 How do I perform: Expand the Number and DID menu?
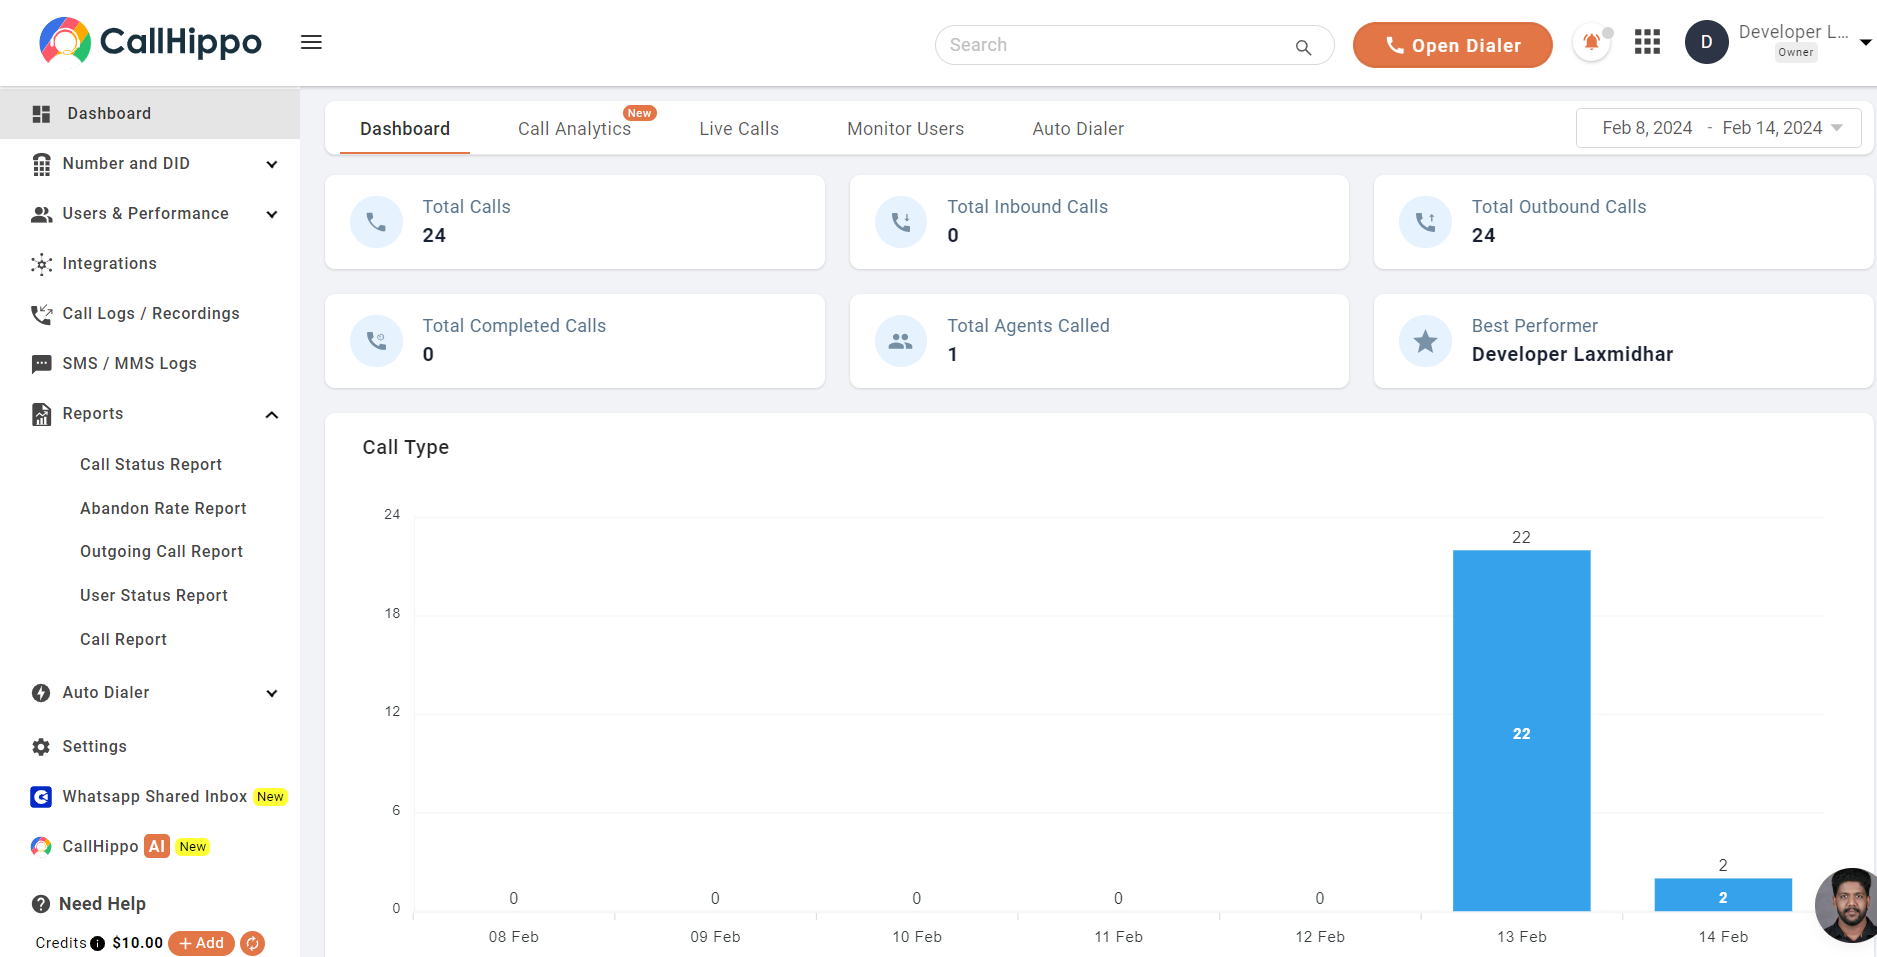tap(272, 164)
